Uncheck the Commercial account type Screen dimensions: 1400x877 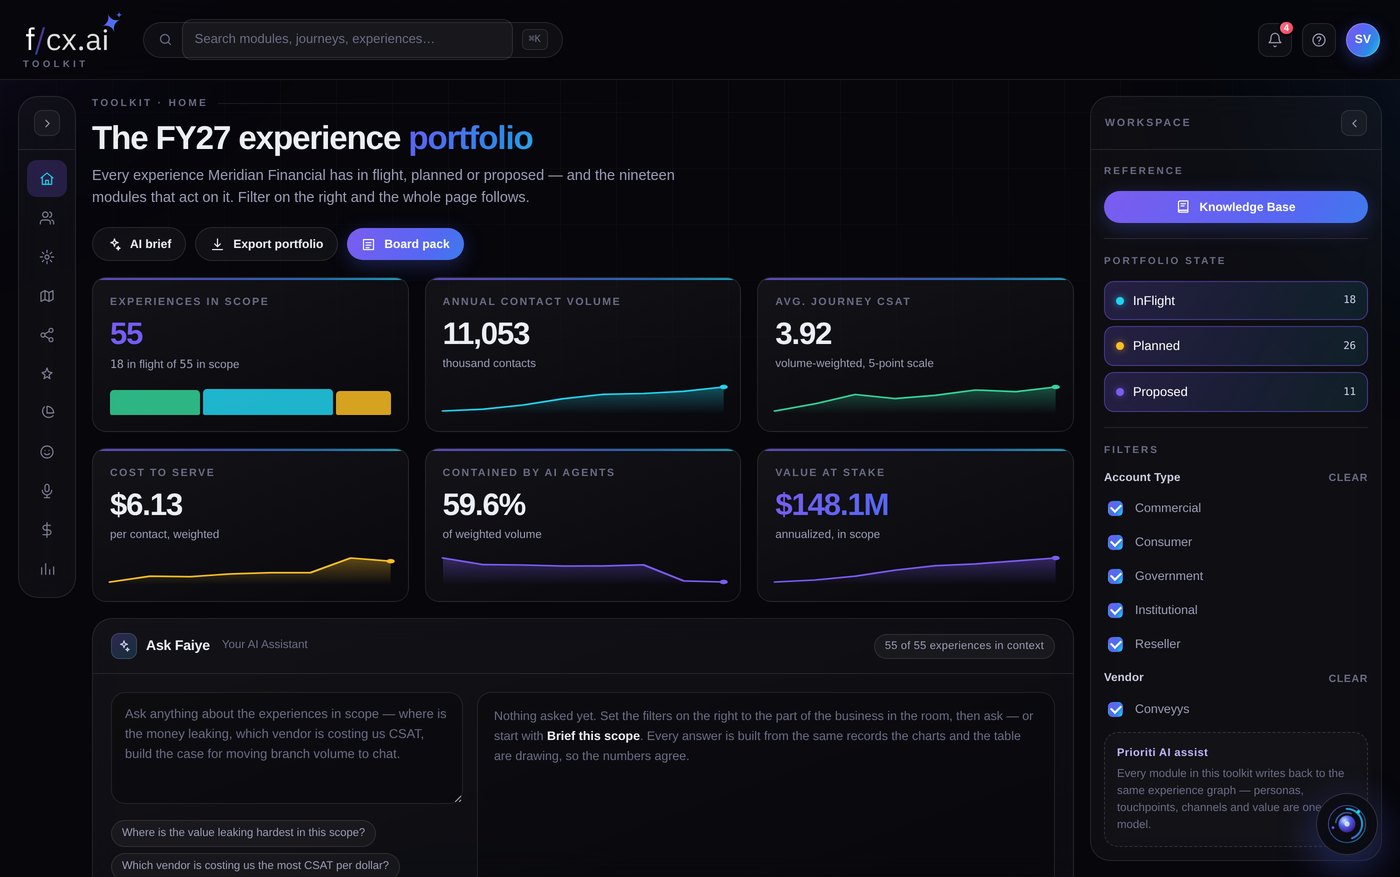1116,508
